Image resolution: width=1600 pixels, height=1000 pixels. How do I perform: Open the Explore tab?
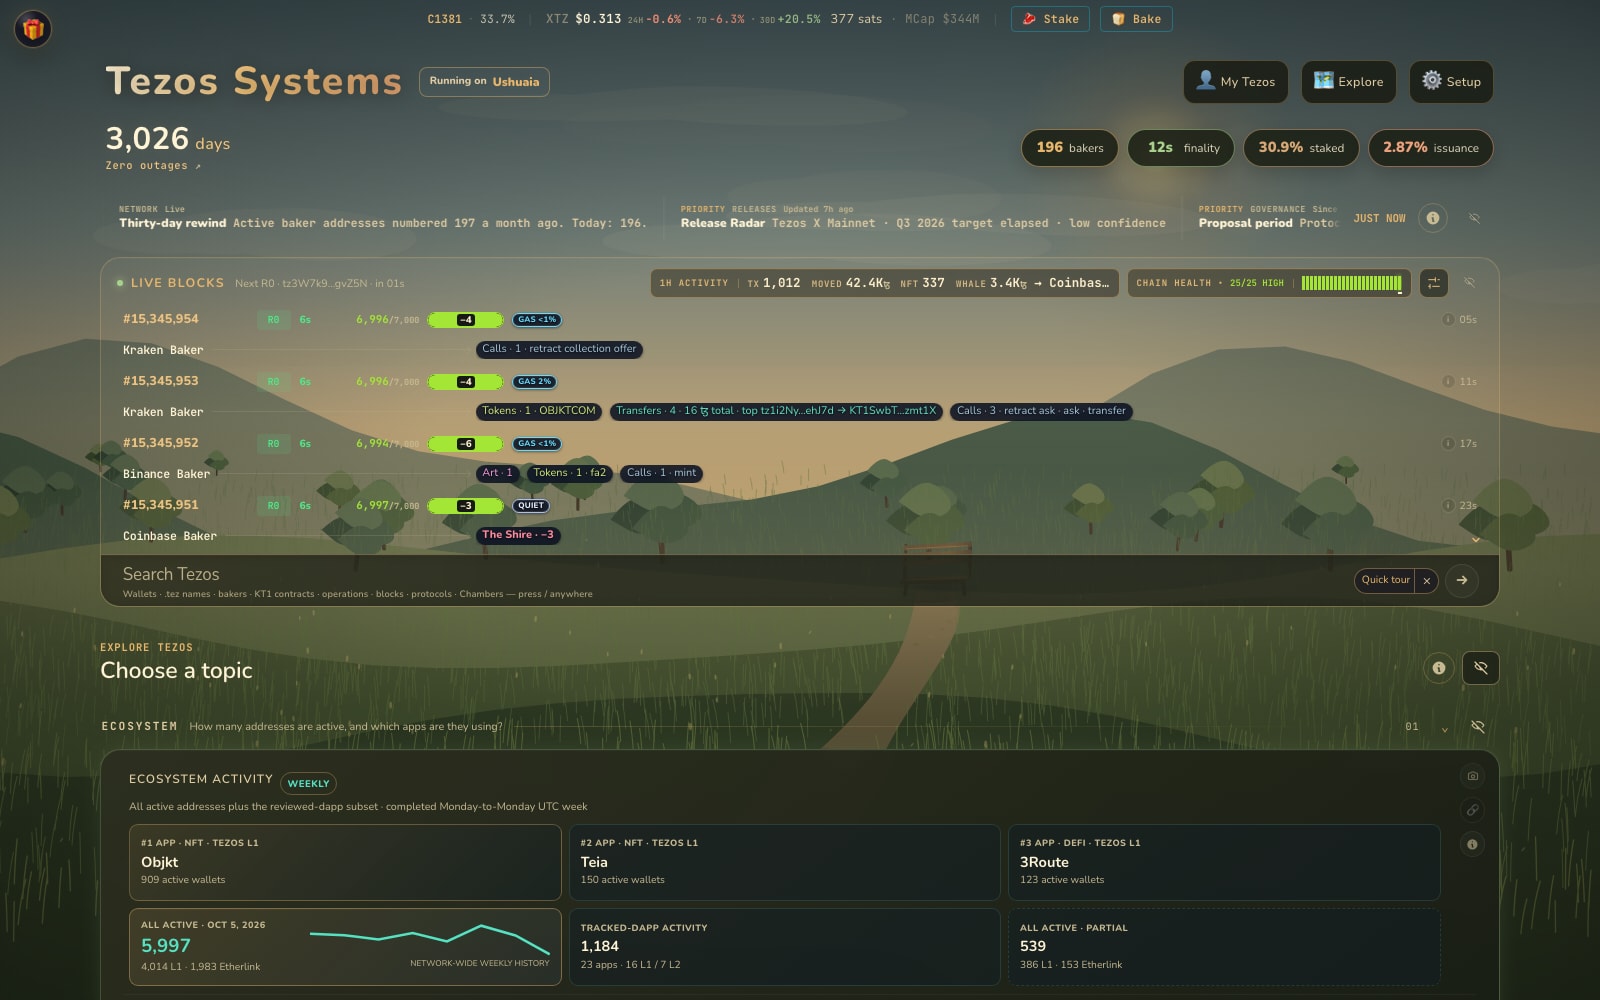tap(1348, 82)
